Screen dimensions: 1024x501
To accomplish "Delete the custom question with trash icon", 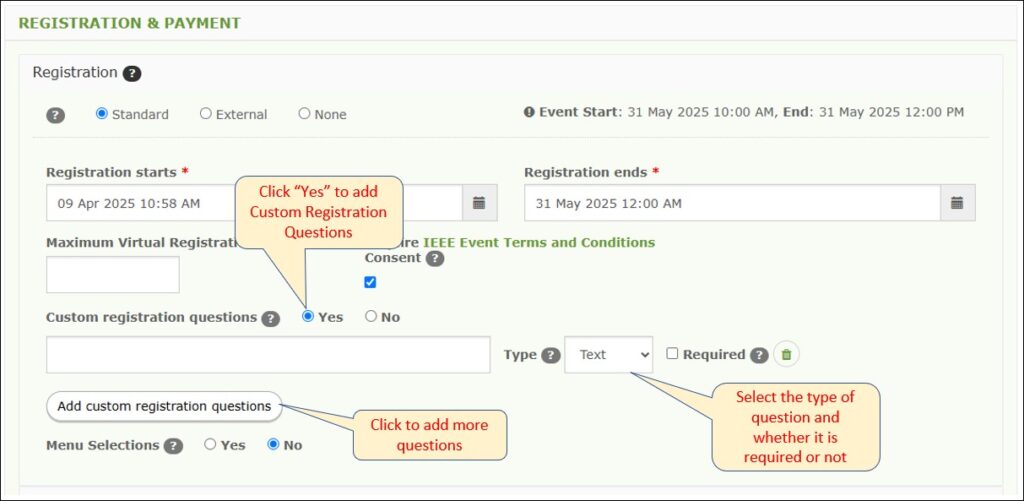I will point(786,355).
